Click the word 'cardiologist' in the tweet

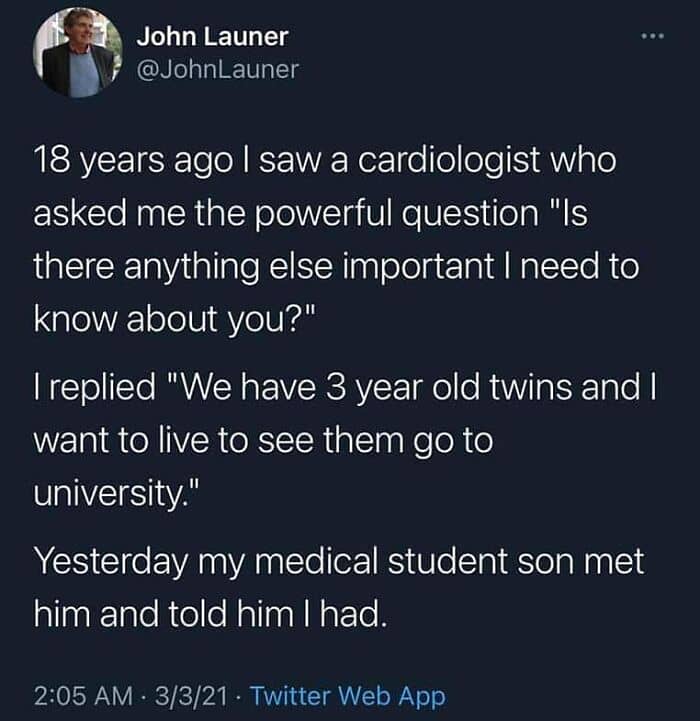(x=448, y=160)
